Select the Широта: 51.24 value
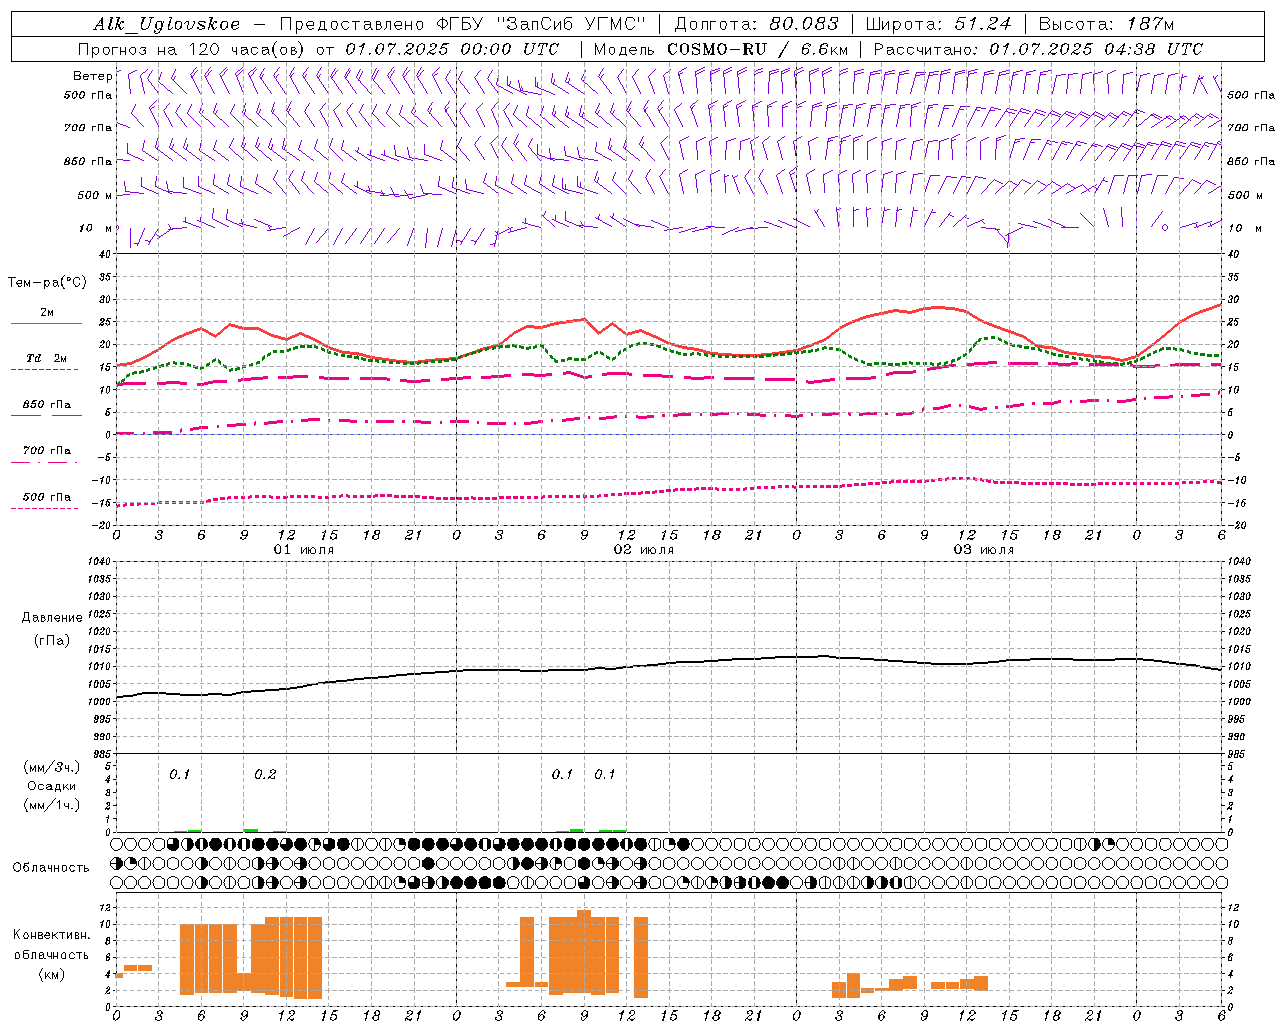This screenshot has height=1024, width=1280. 938,24
